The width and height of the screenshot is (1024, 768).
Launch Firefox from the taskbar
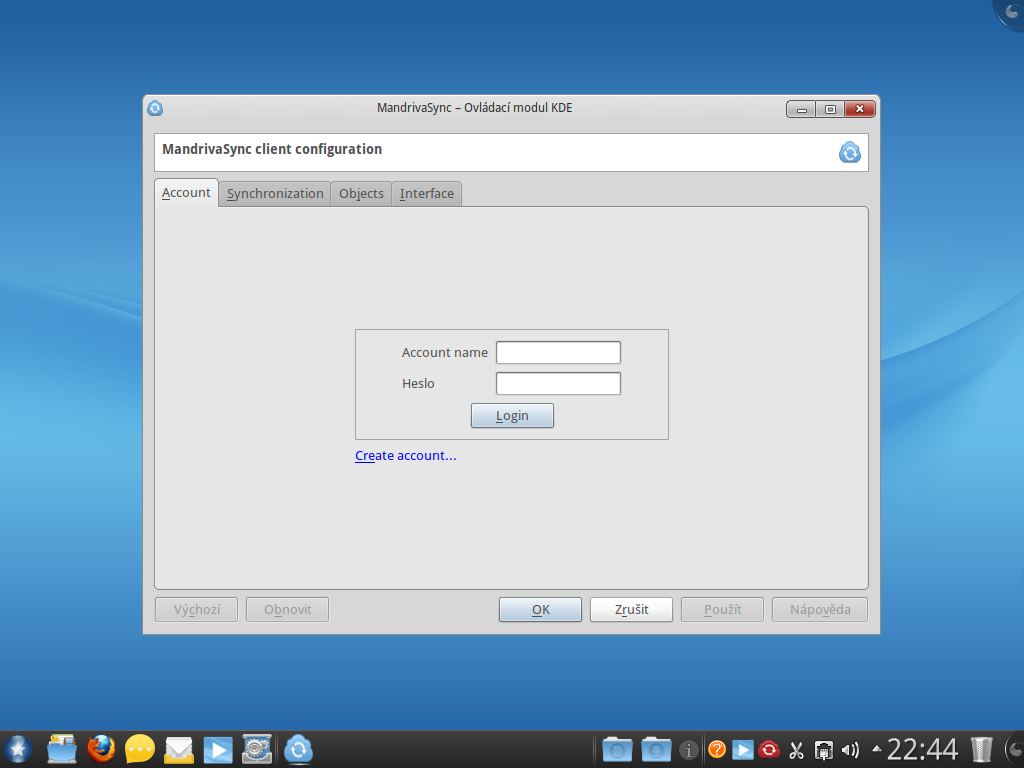101,749
